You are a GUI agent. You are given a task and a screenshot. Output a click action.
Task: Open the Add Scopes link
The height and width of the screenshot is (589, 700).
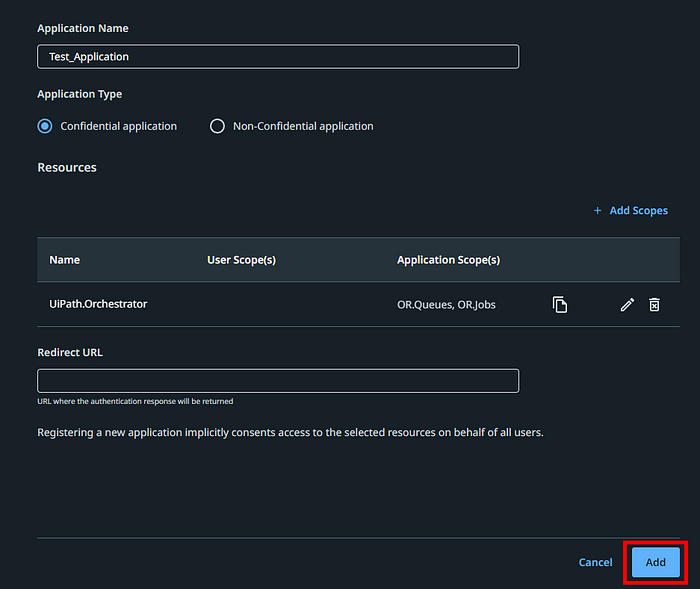(x=638, y=210)
